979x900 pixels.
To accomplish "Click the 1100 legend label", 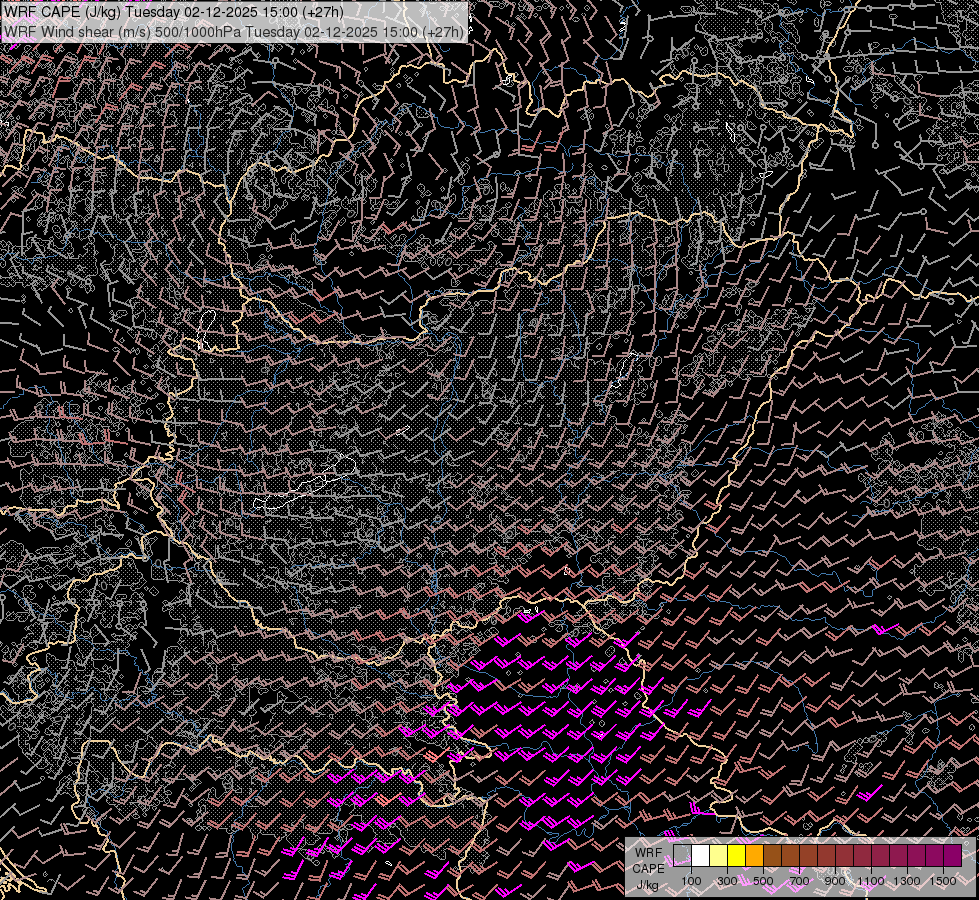I will (x=870, y=881).
